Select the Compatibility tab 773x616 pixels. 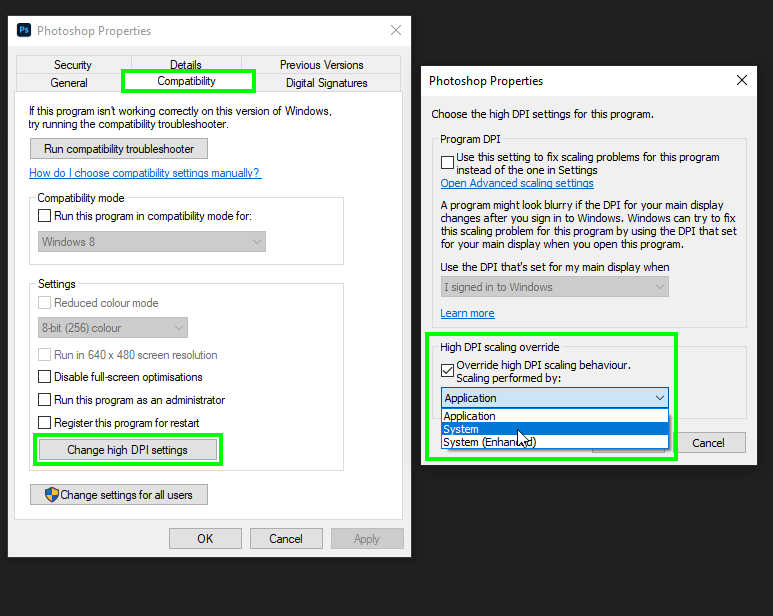tap(187, 81)
